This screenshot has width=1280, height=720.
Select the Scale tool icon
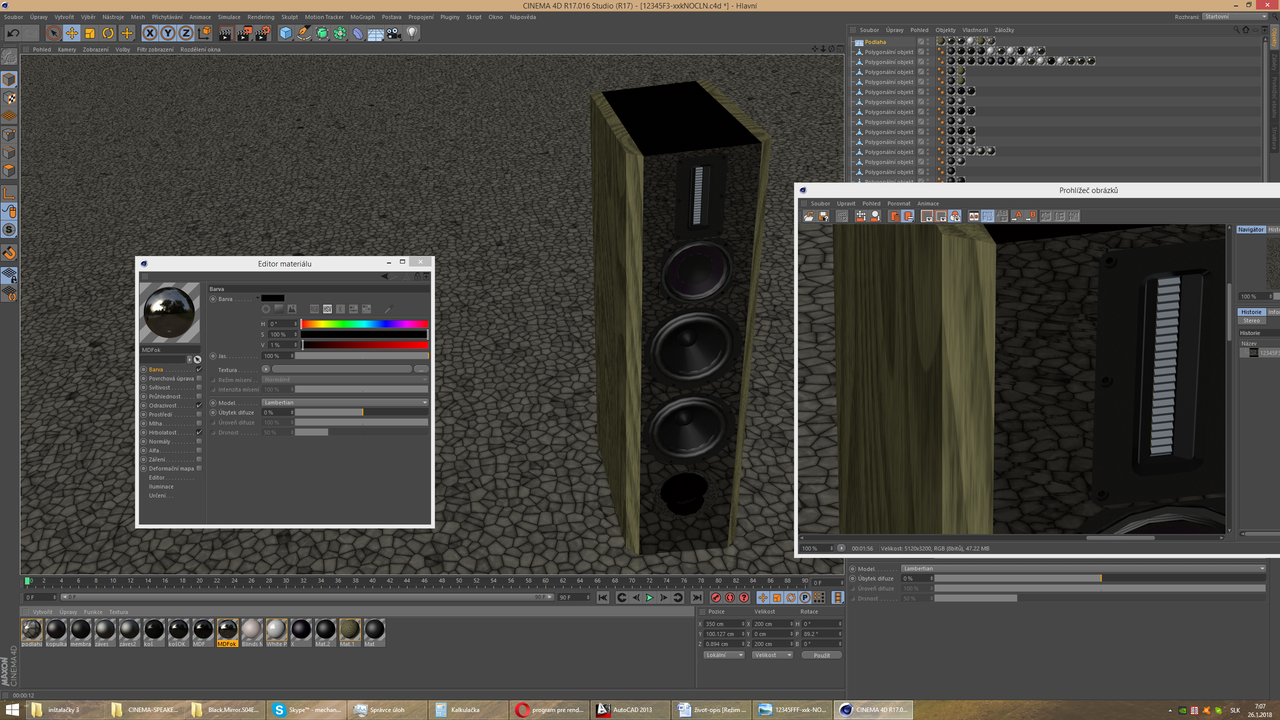point(89,33)
